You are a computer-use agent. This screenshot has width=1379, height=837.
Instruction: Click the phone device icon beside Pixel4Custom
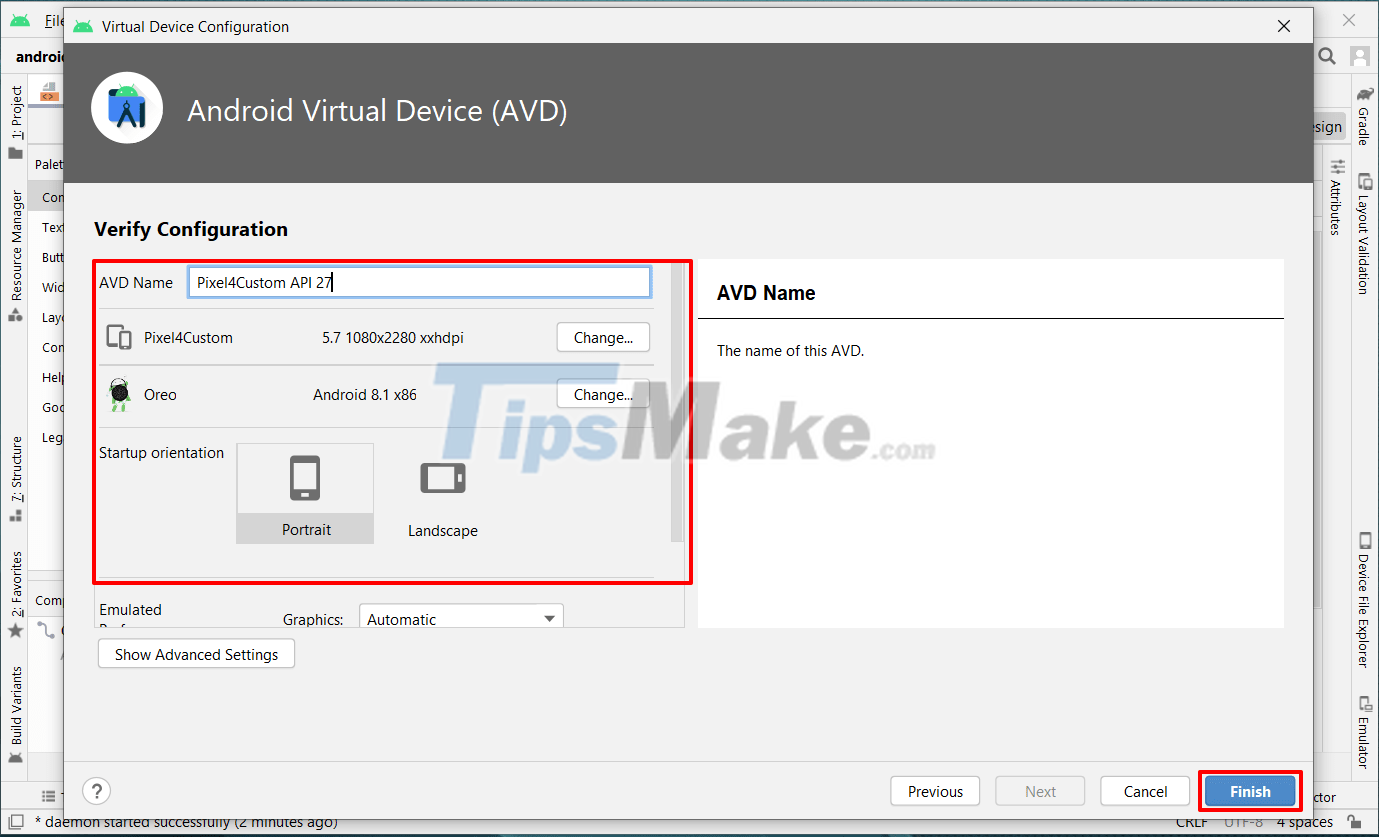pyautogui.click(x=119, y=337)
